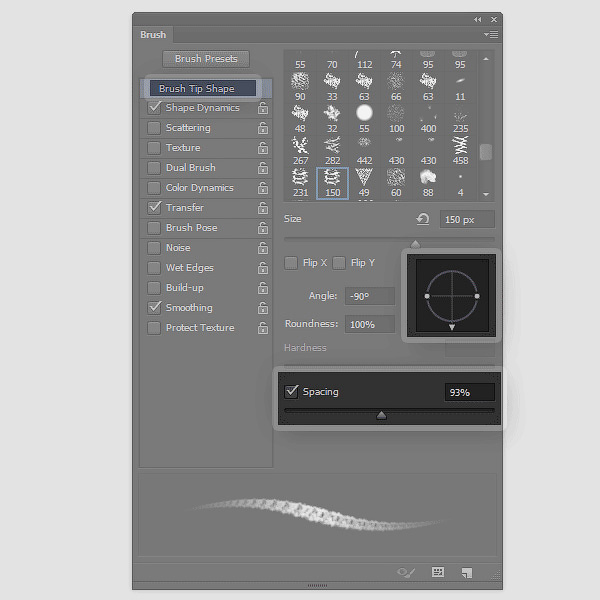
Task: Select the Brush Tip Shape section
Action: coord(203,88)
